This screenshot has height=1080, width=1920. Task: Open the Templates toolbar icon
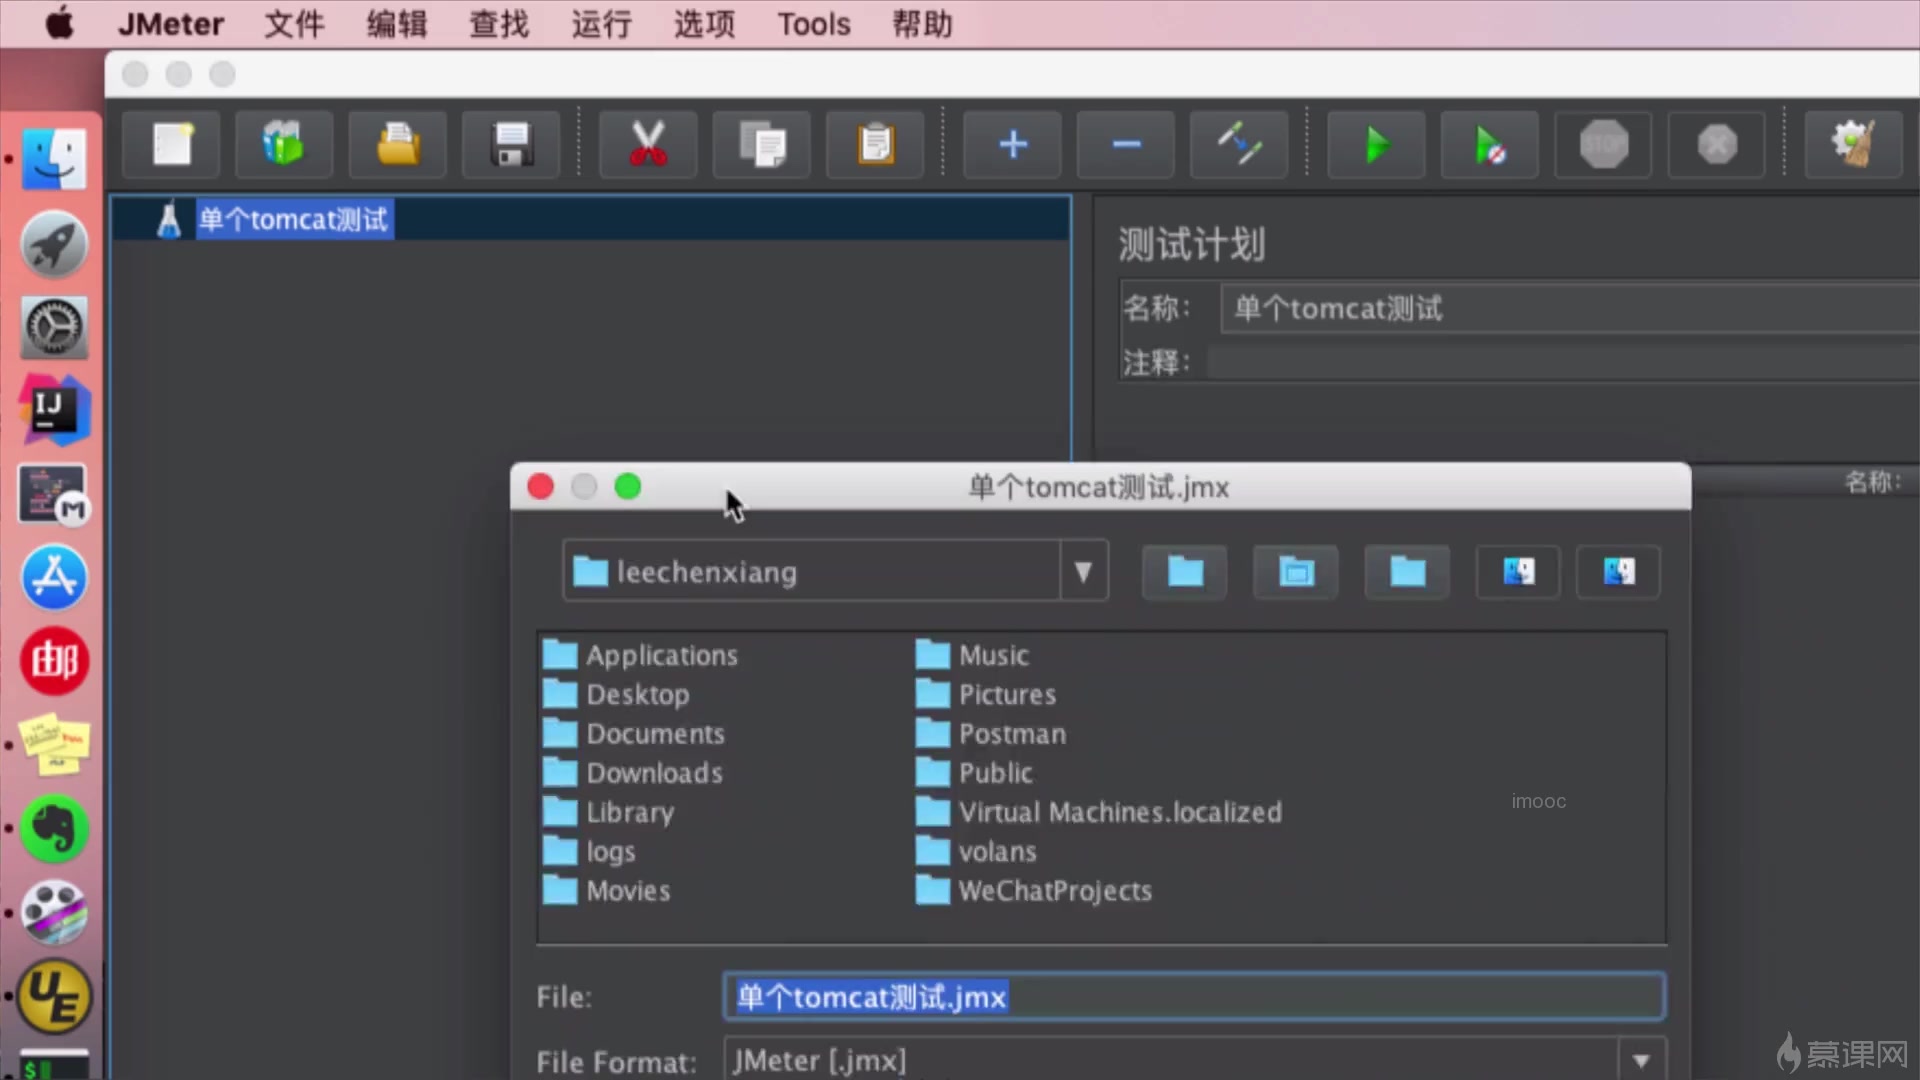click(x=284, y=145)
